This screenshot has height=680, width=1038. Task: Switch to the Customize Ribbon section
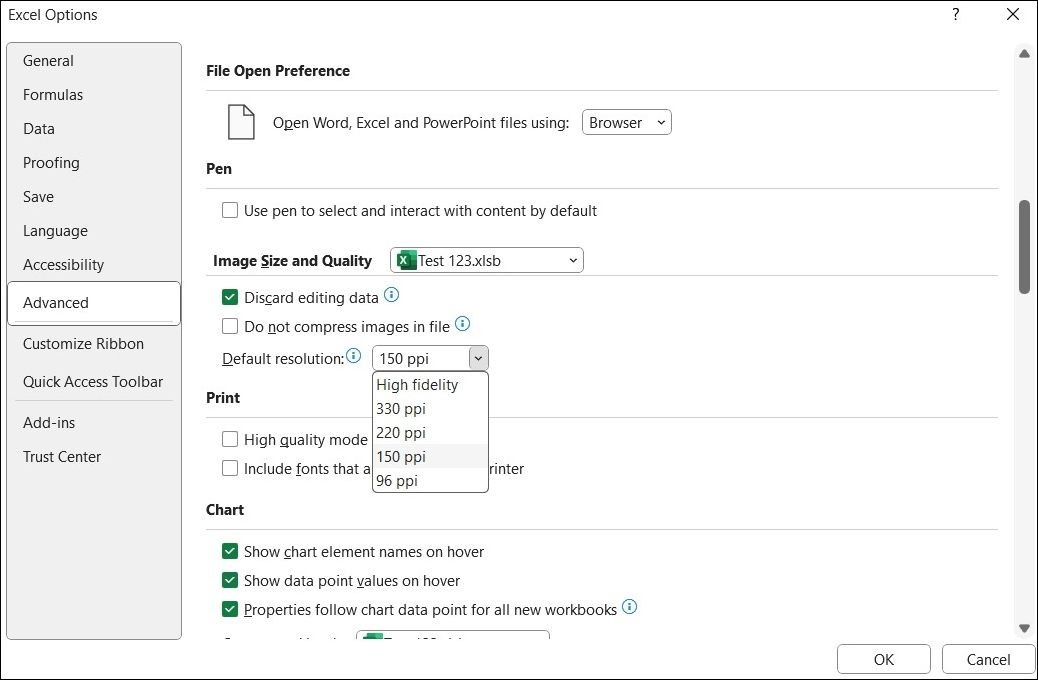pos(83,343)
